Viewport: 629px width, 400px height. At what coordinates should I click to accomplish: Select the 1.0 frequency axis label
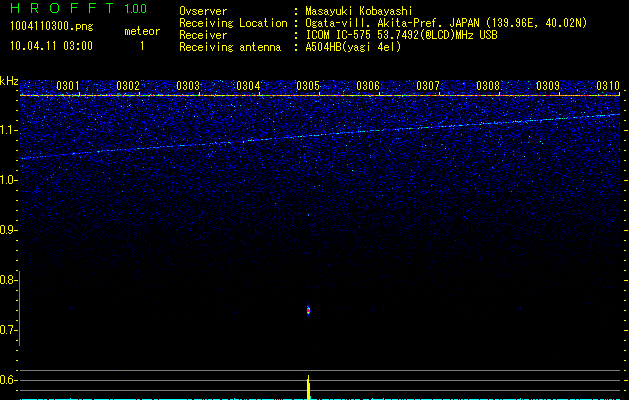coord(9,180)
